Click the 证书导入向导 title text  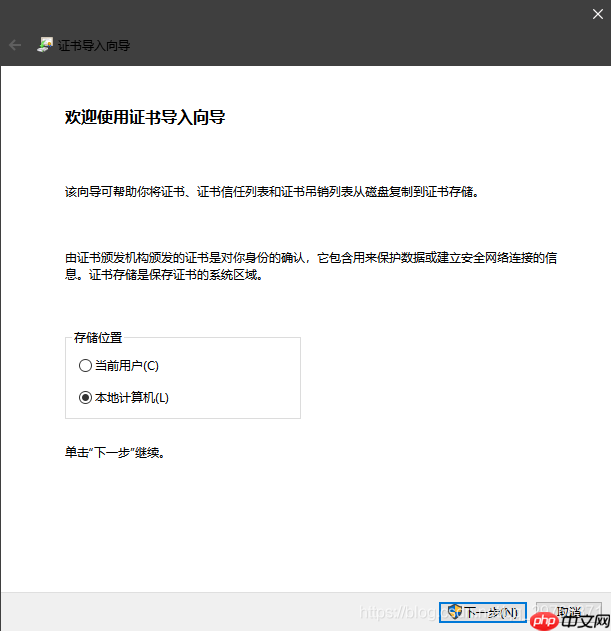[x=94, y=45]
